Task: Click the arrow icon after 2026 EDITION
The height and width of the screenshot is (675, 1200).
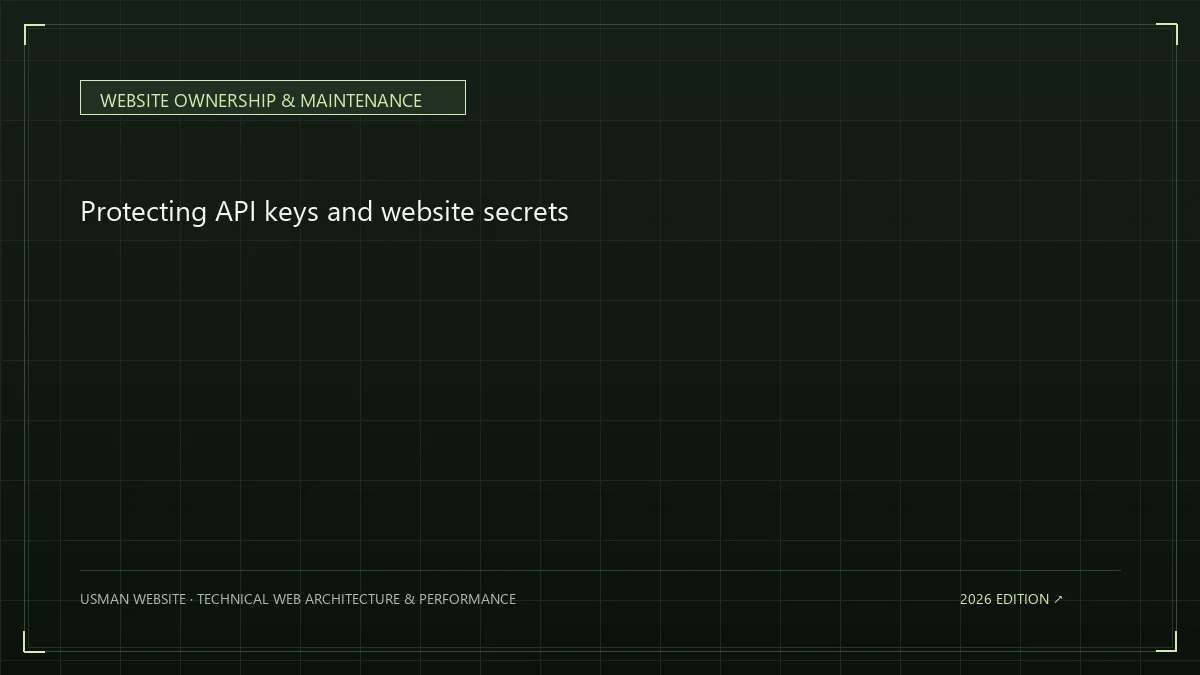Action: coord(1059,599)
